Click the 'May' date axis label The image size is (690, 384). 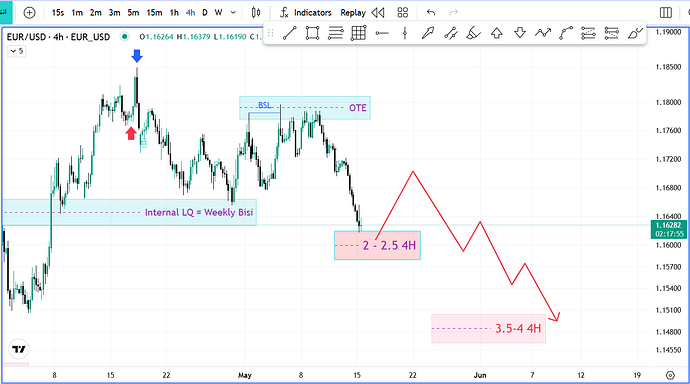tap(245, 375)
